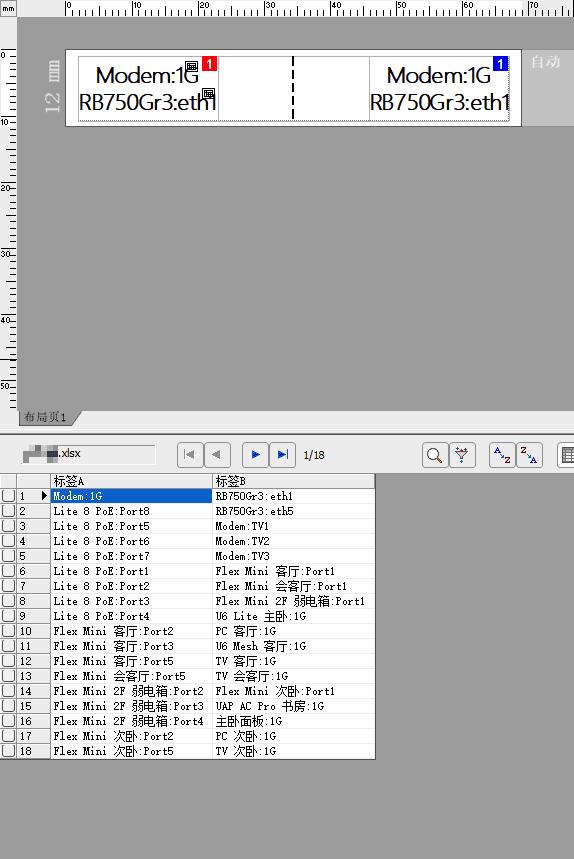The height and width of the screenshot is (859, 574).
Task: Open the table view icon
Action: click(x=566, y=455)
